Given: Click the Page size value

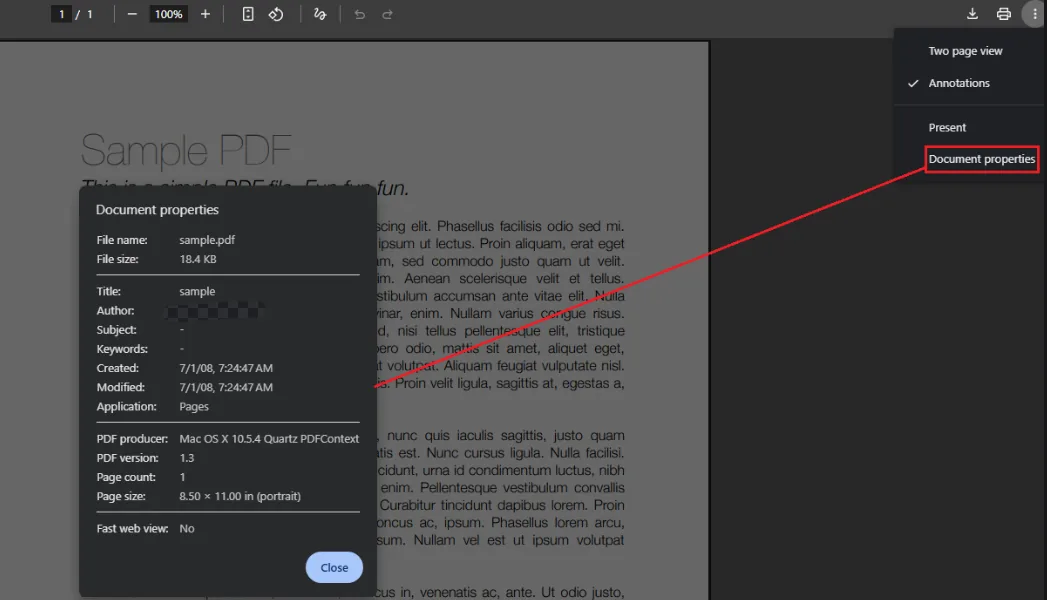Looking at the screenshot, I should (240, 496).
